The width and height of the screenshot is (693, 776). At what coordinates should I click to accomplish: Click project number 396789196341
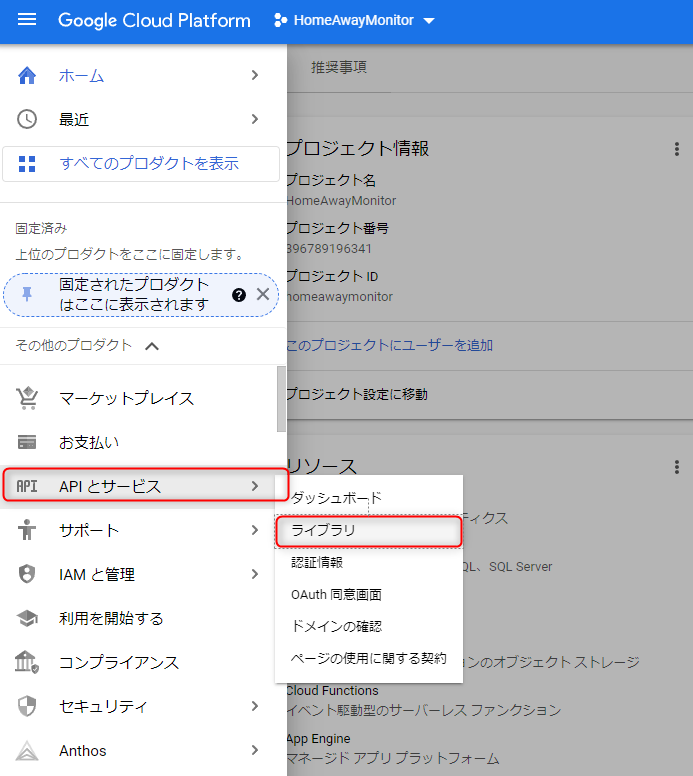[x=329, y=248]
